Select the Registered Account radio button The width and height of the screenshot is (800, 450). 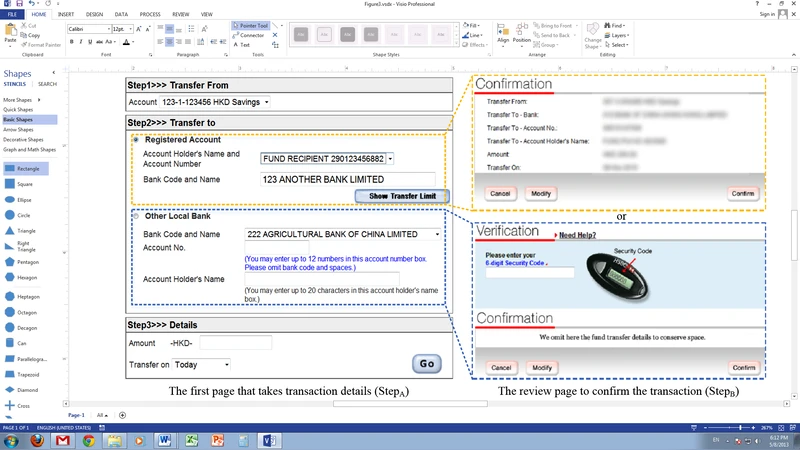[x=136, y=140]
